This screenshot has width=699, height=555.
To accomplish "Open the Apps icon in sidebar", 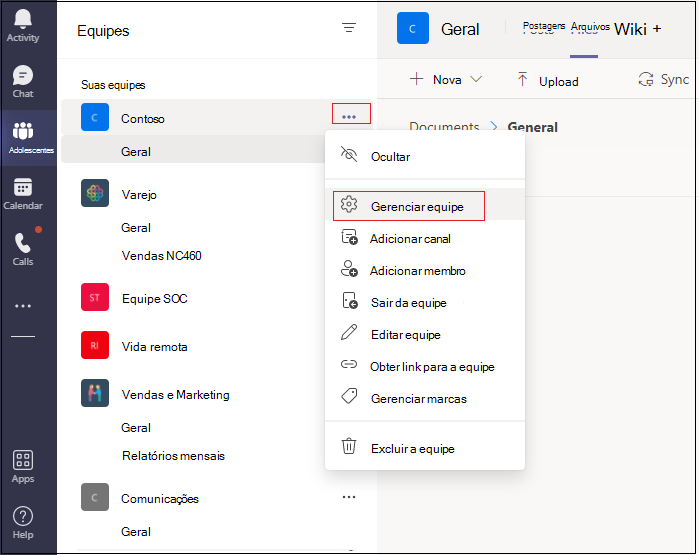I will pos(23,460).
